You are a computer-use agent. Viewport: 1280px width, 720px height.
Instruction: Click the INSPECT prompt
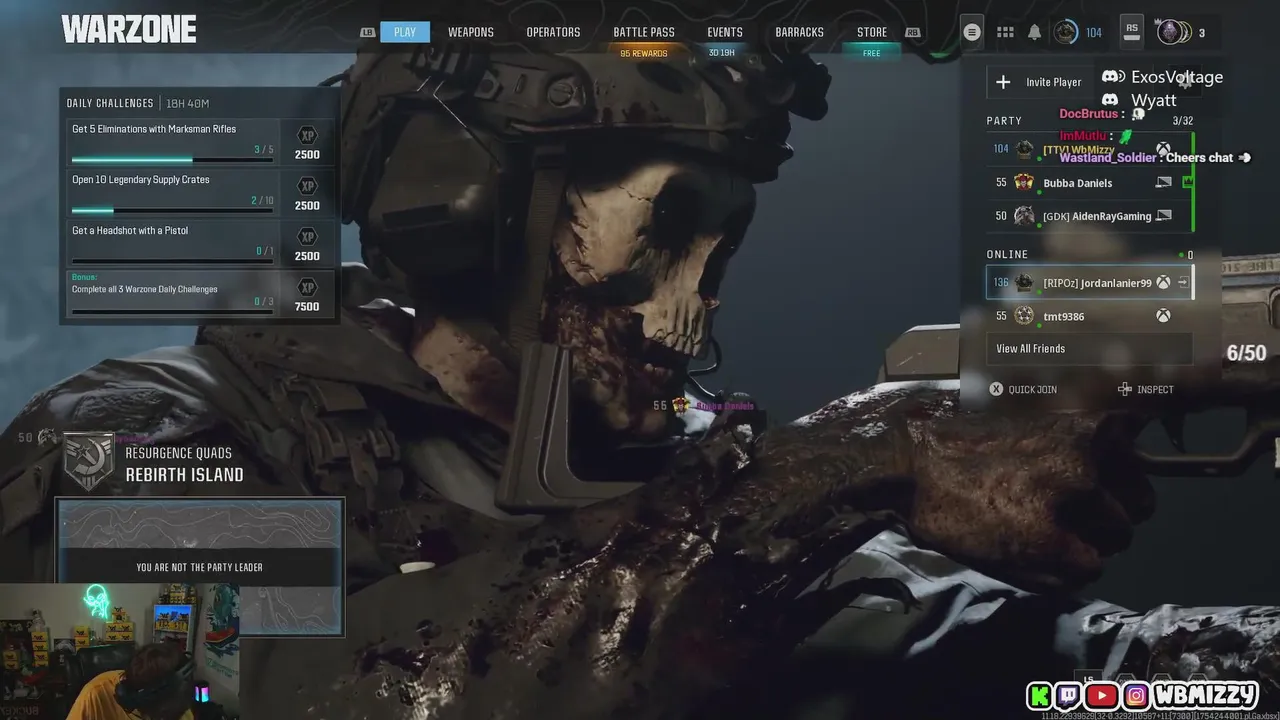(1145, 389)
